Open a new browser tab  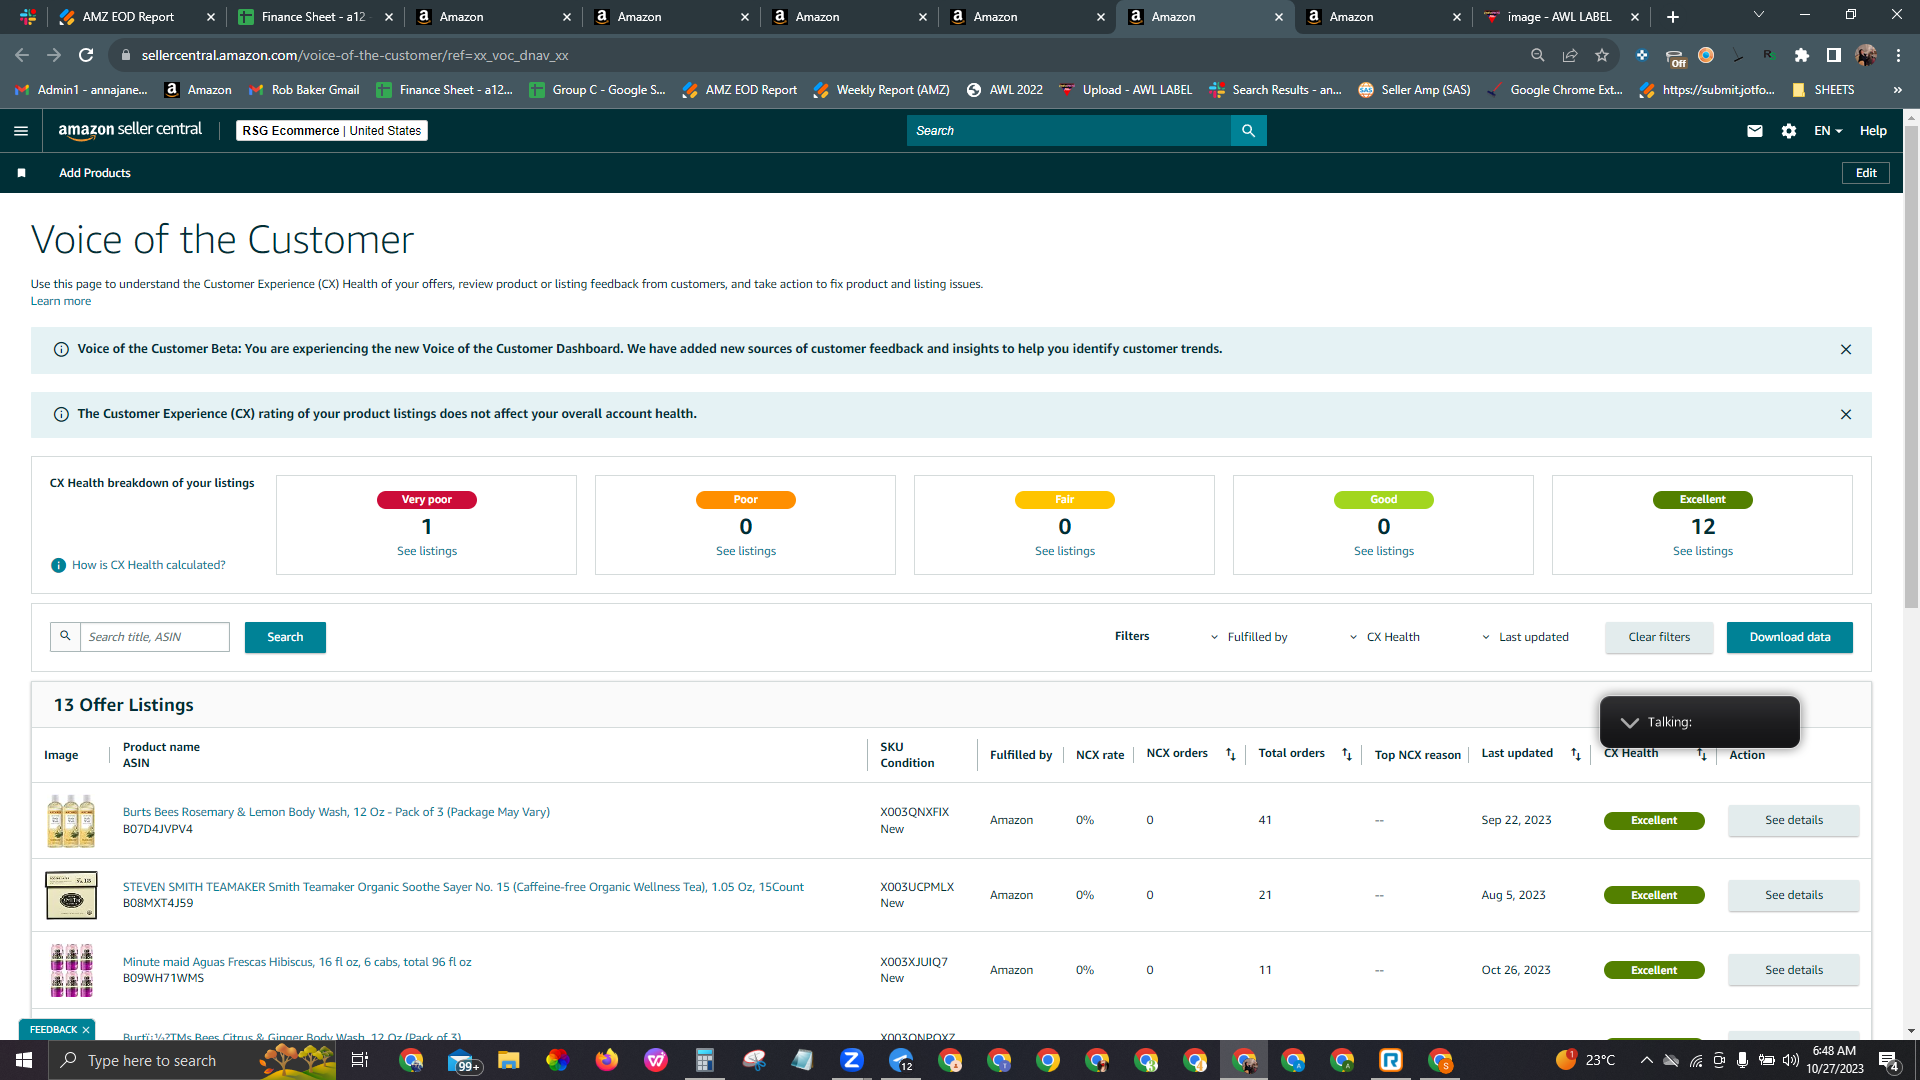(1673, 17)
